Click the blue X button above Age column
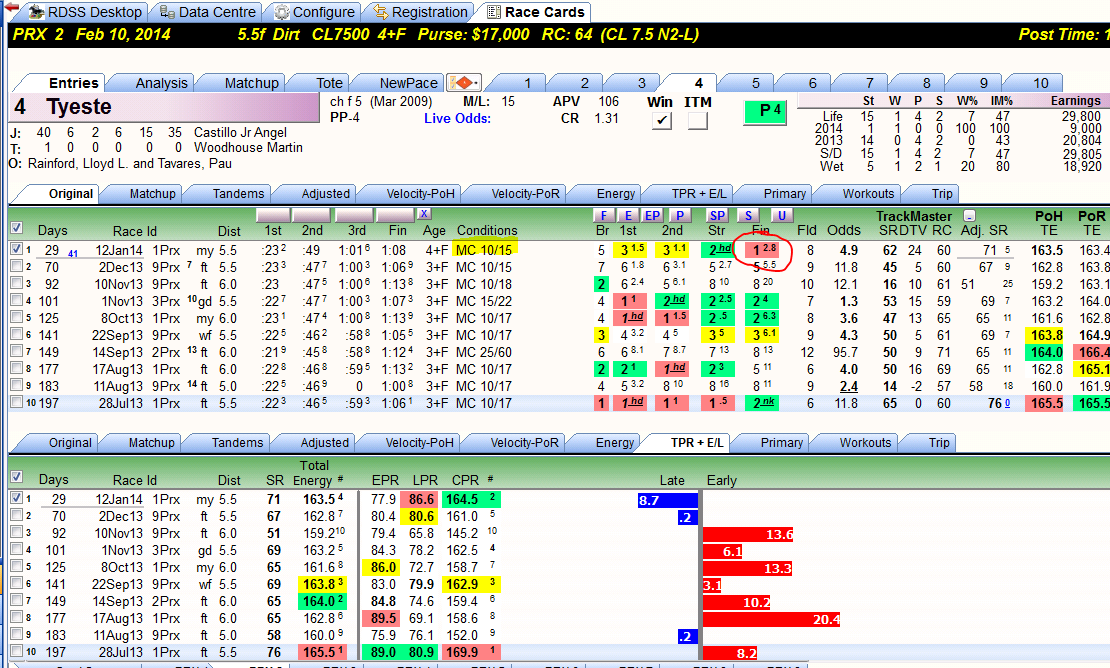Screen dimensions: 1110x668 point(424,214)
